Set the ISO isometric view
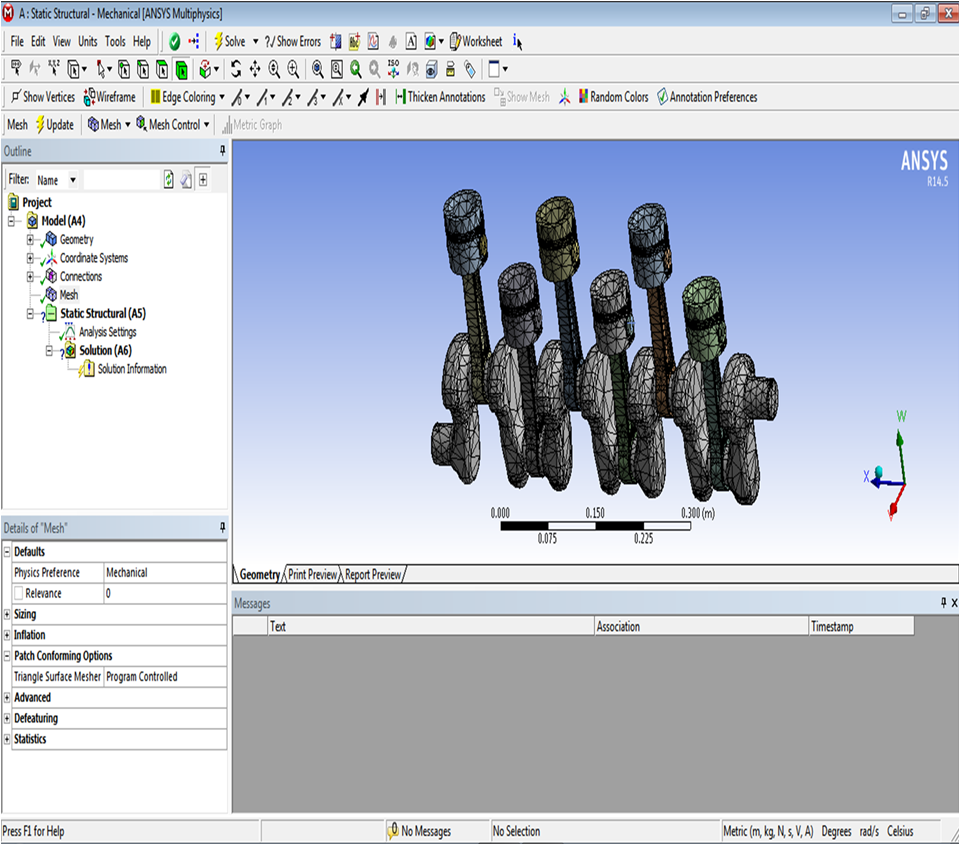 pos(393,69)
